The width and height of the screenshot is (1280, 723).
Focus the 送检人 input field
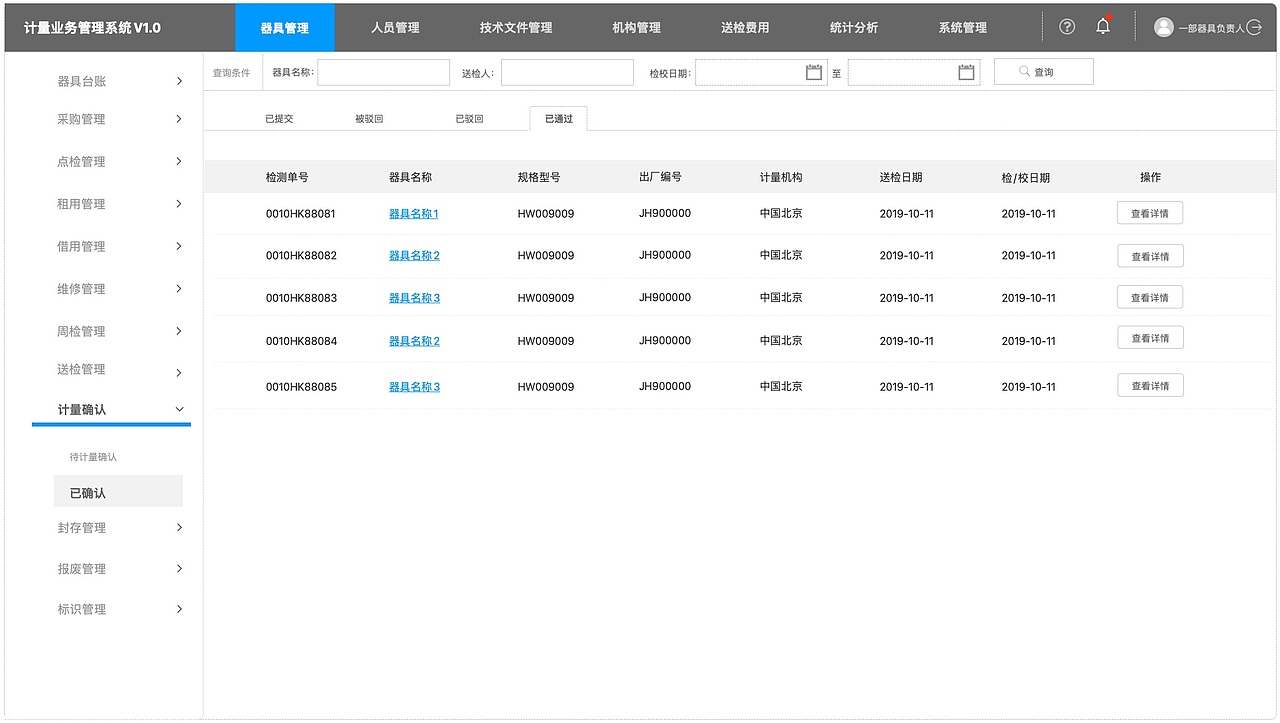[x=567, y=72]
